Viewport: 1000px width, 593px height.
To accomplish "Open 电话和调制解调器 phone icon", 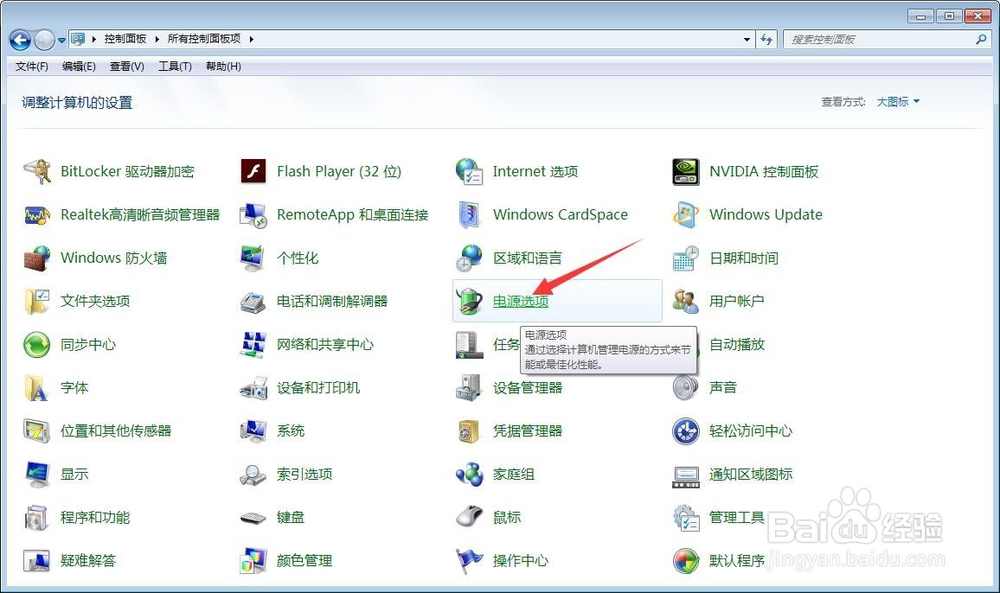I will tap(253, 302).
